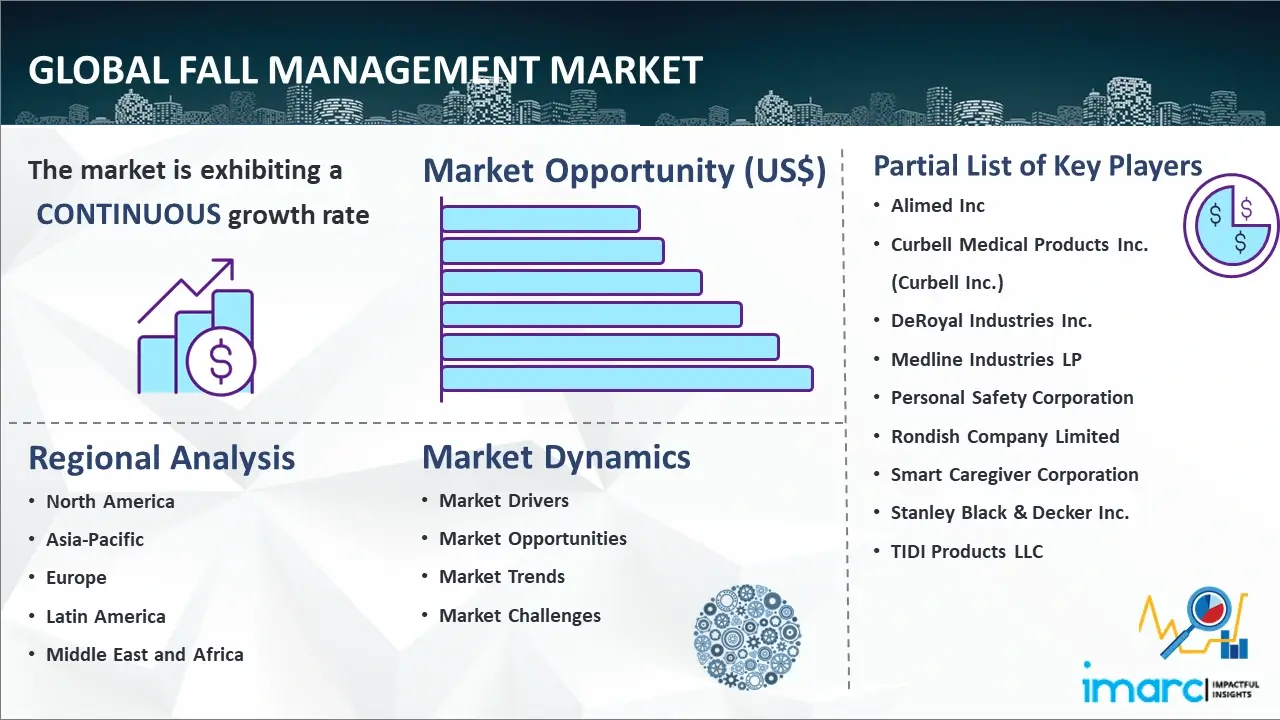Click Stanley Black & Decker Inc.

click(1010, 513)
